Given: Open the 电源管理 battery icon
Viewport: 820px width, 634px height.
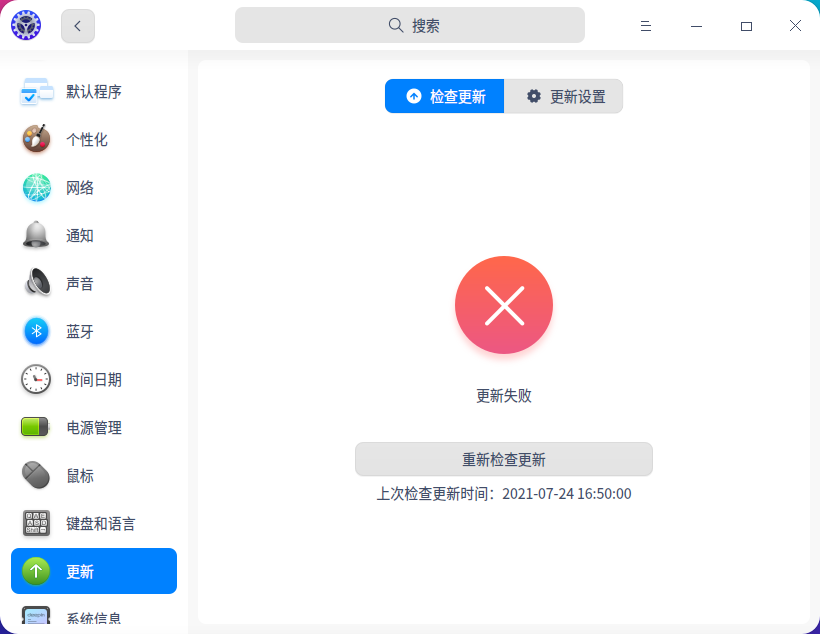Looking at the screenshot, I should point(35,427).
